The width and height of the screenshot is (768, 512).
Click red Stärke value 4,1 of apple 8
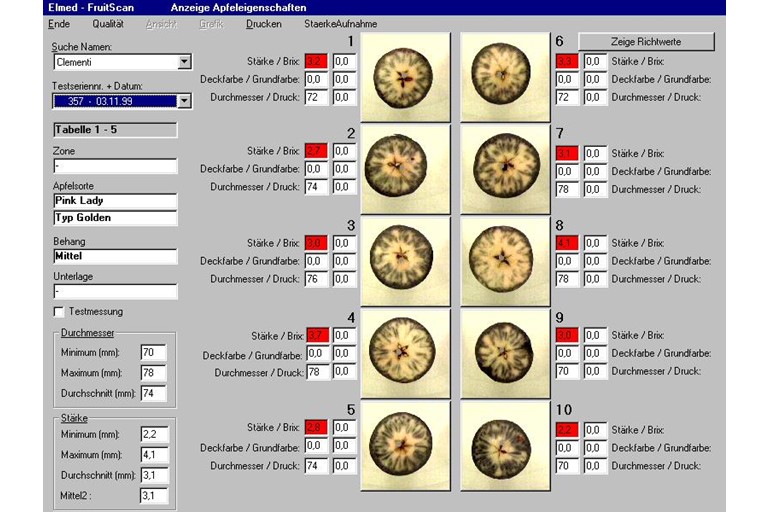(x=567, y=243)
